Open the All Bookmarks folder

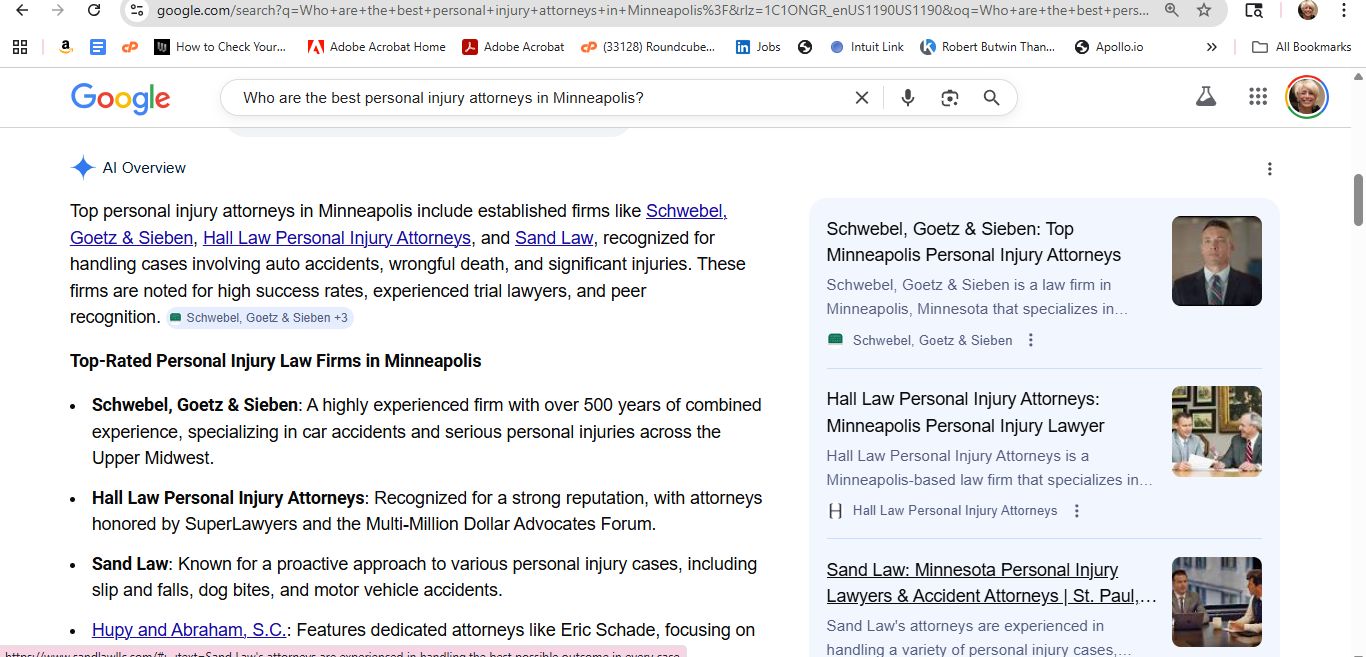click(1301, 47)
